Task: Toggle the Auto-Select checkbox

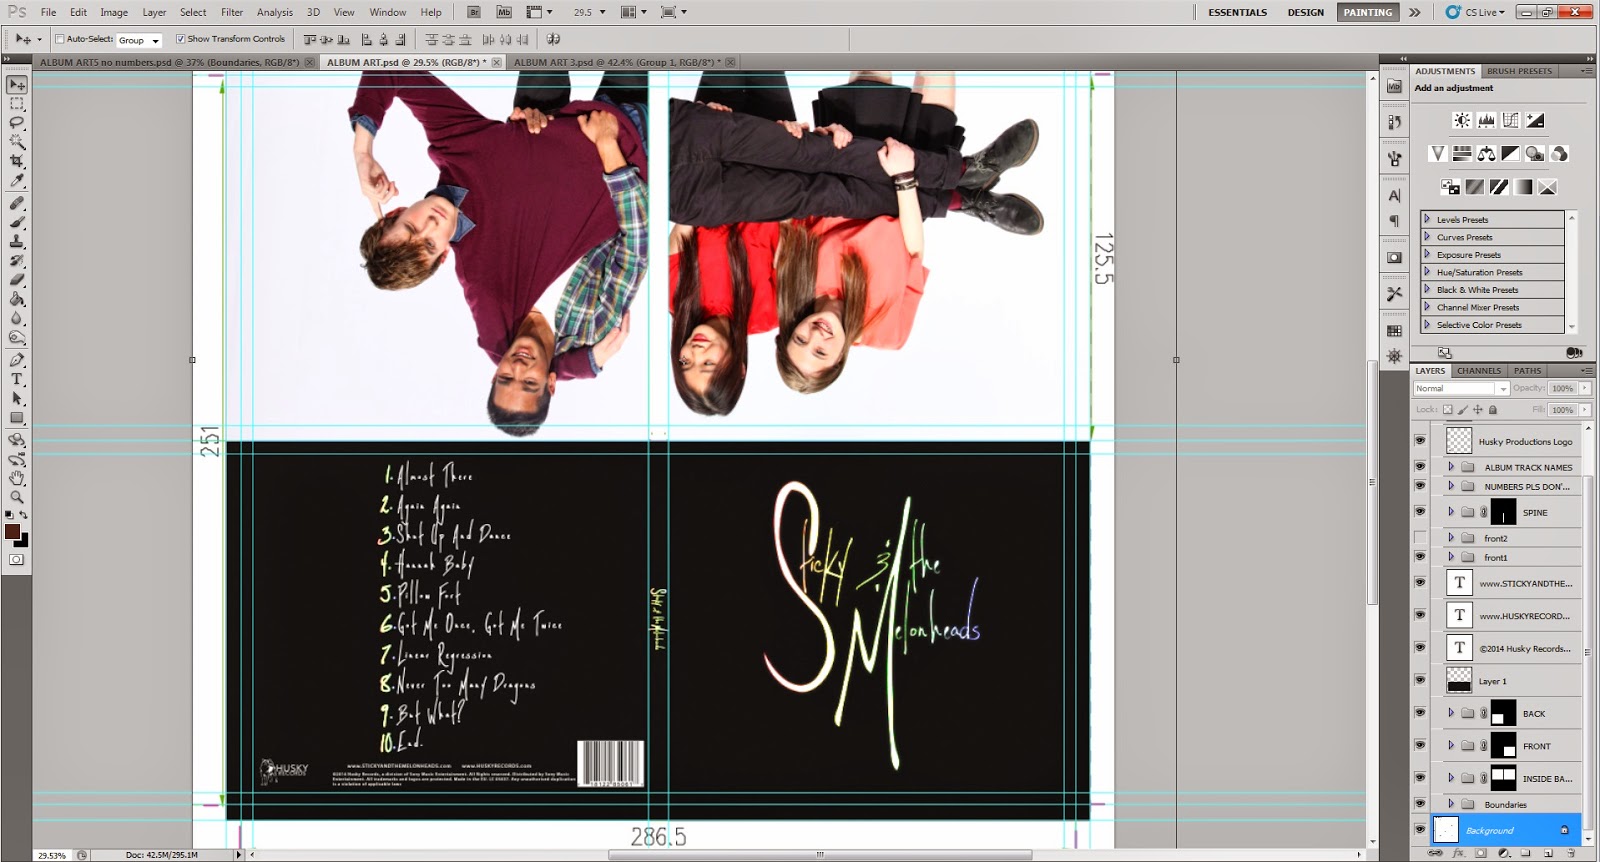Action: (59, 39)
